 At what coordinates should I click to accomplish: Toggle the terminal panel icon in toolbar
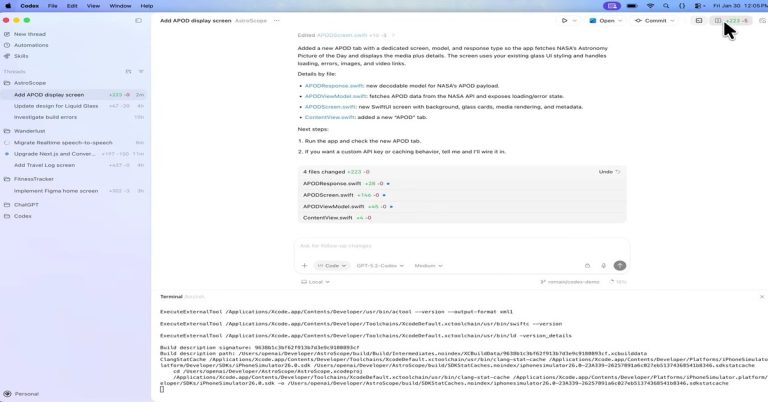click(699, 21)
